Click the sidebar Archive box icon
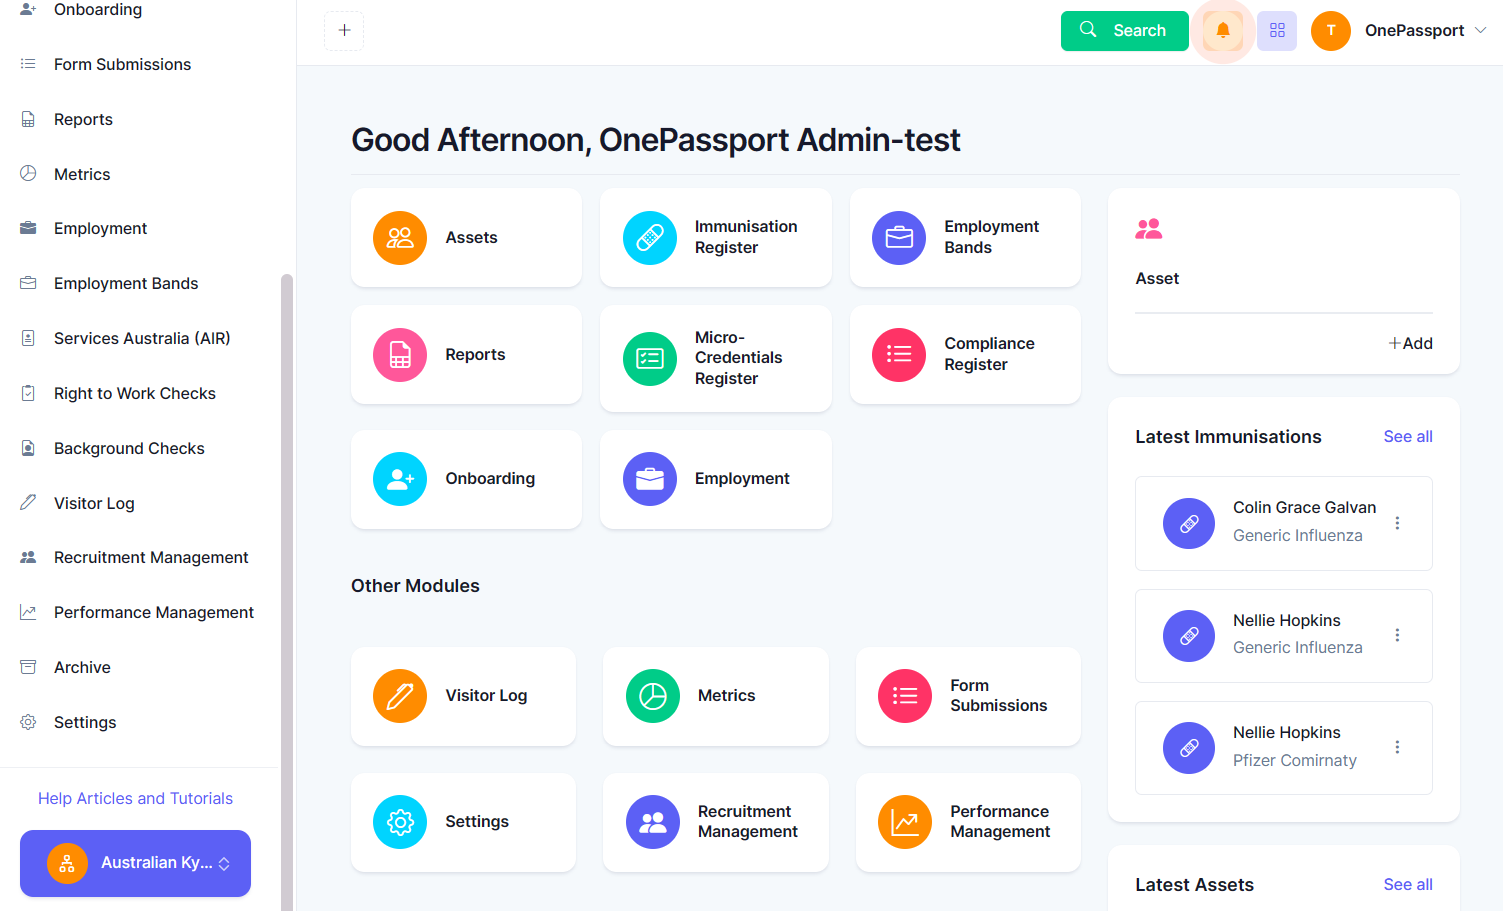1503x911 pixels. (28, 667)
